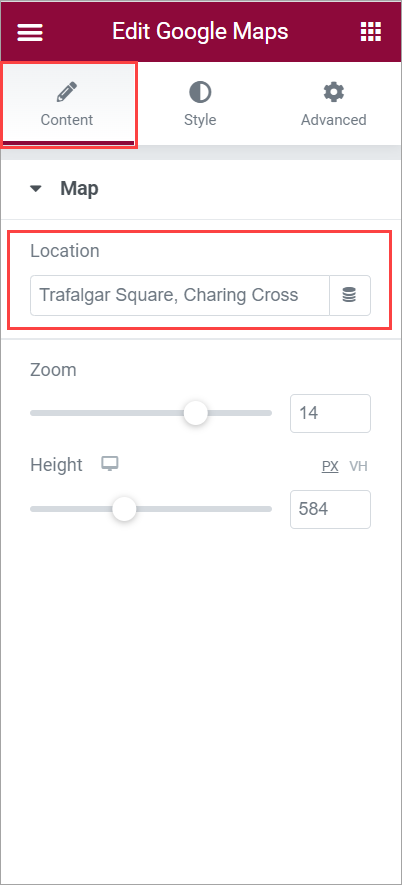Open the hamburger menu in the header
Viewport: 402px width, 885px height.
click(x=30, y=32)
